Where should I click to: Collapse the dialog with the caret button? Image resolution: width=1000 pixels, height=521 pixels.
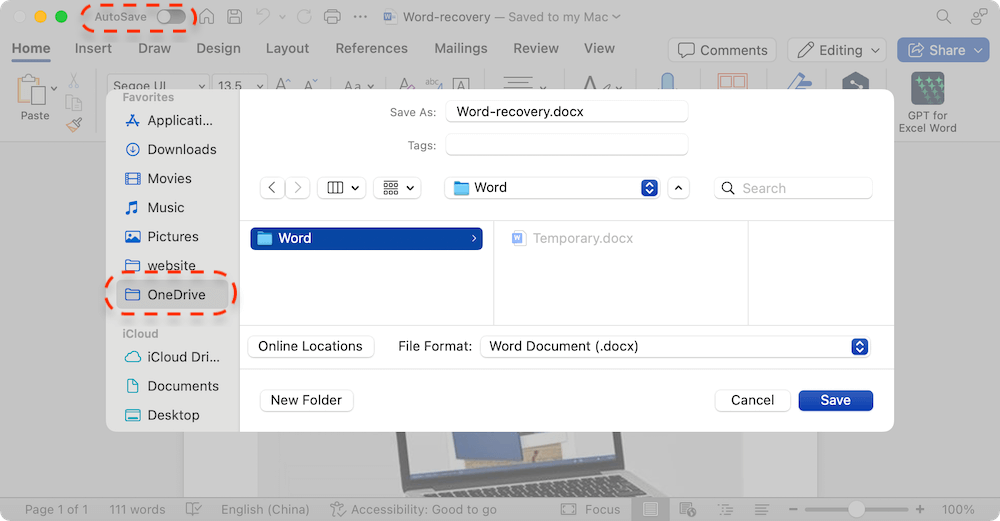click(x=678, y=187)
